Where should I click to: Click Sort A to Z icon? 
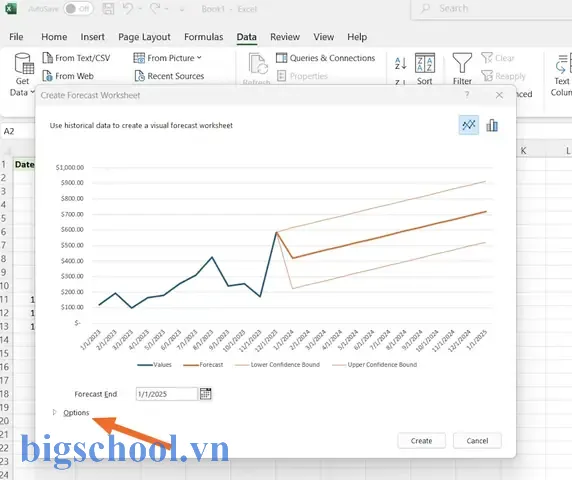tap(401, 63)
